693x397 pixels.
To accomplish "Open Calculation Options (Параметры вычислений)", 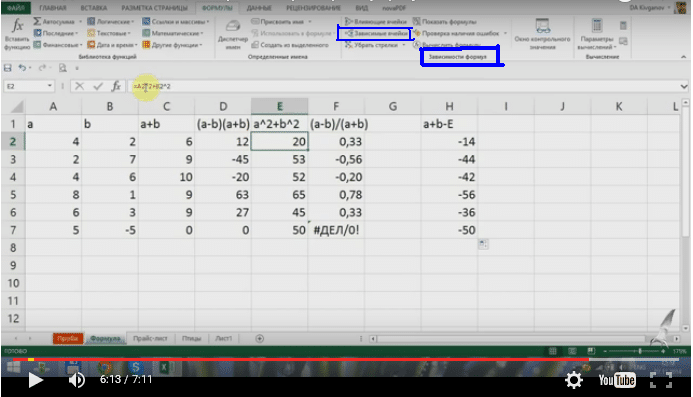I will tap(597, 34).
